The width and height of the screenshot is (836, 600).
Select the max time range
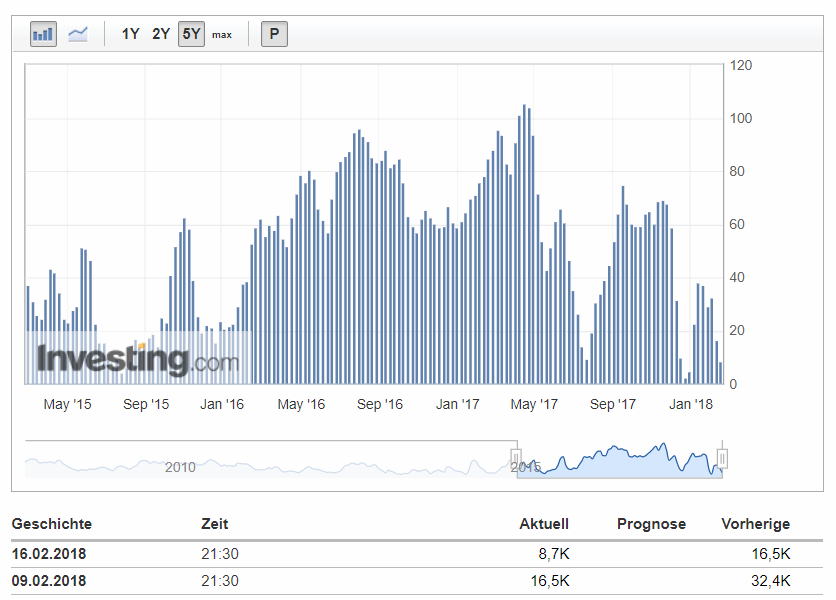click(222, 35)
